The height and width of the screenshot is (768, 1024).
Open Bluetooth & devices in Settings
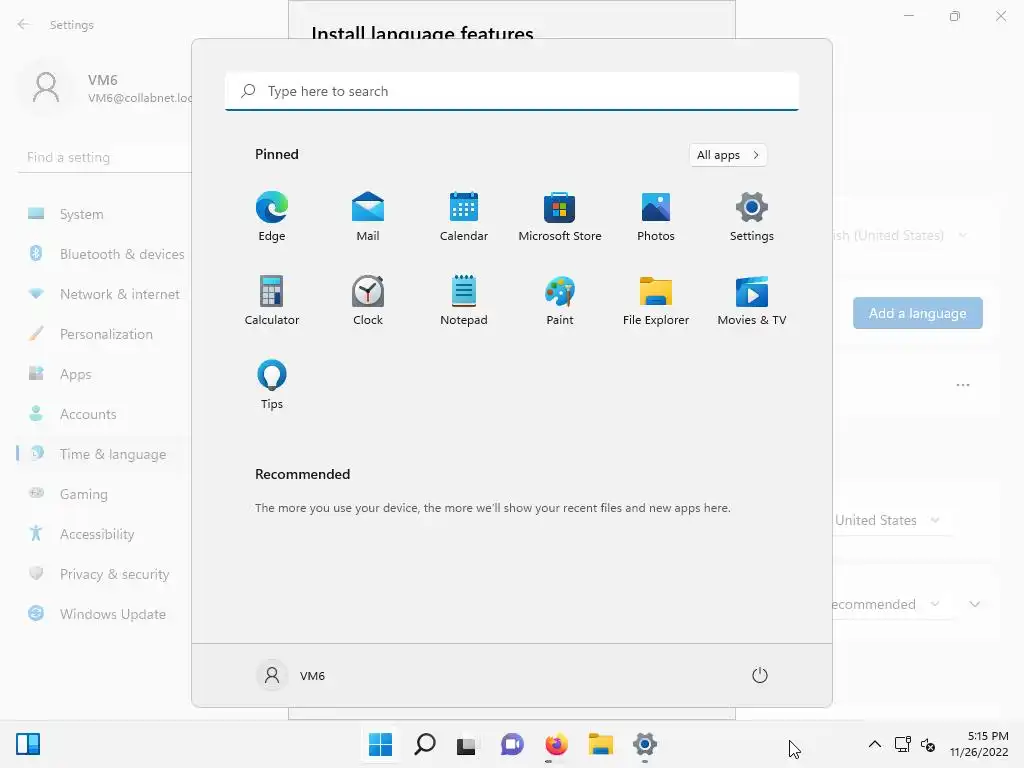tap(104, 254)
